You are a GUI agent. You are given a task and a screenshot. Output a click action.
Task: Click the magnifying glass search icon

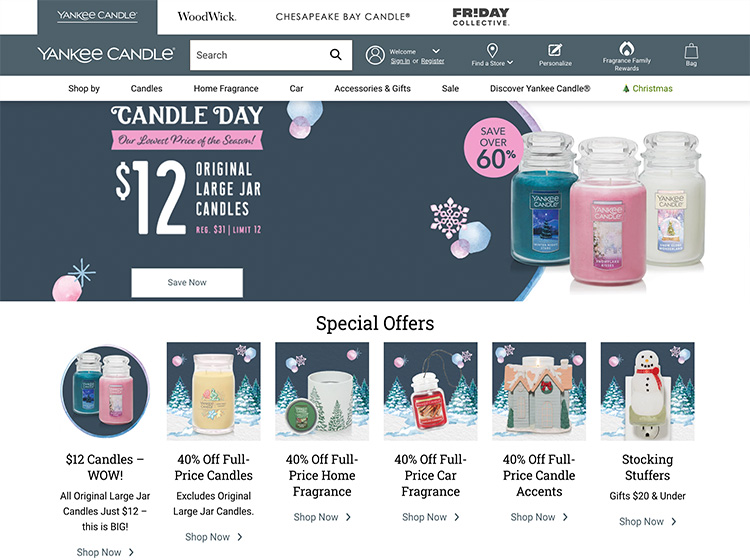336,55
